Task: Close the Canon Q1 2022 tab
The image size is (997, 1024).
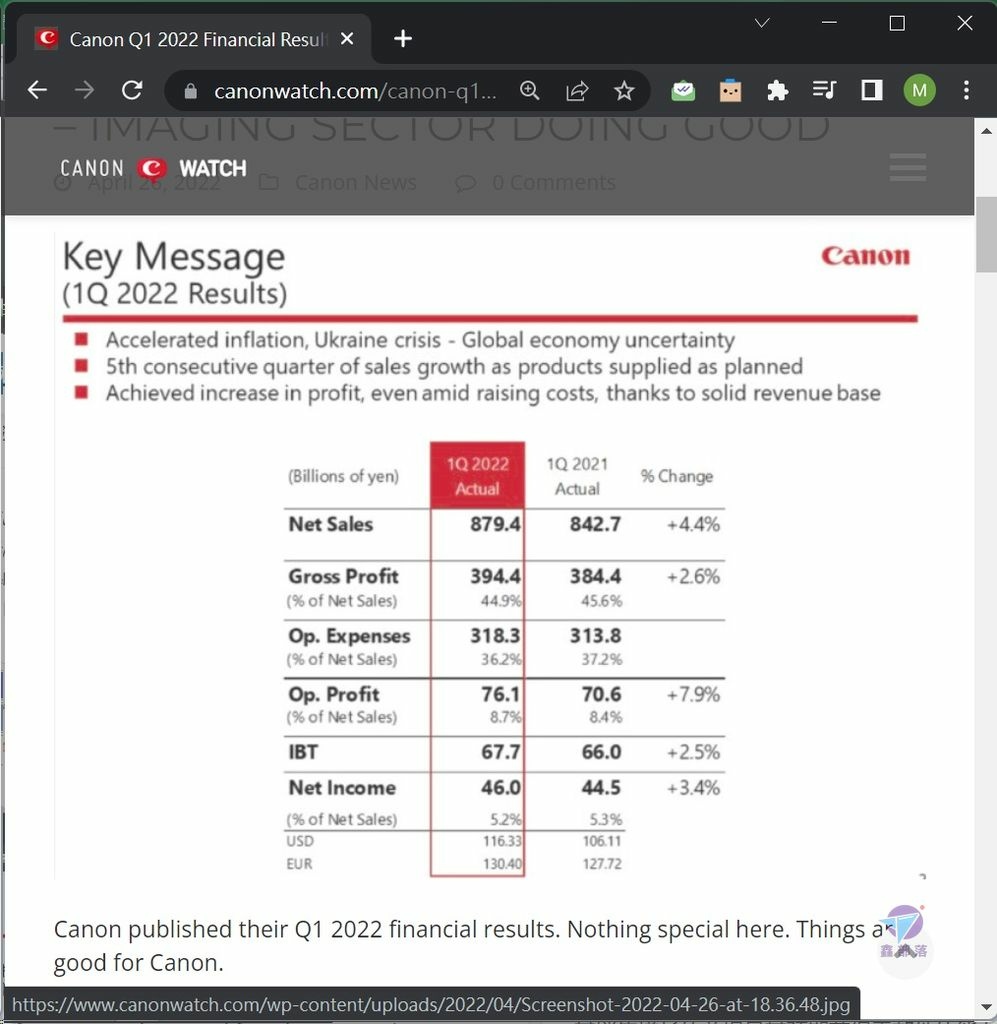Action: coord(347,39)
